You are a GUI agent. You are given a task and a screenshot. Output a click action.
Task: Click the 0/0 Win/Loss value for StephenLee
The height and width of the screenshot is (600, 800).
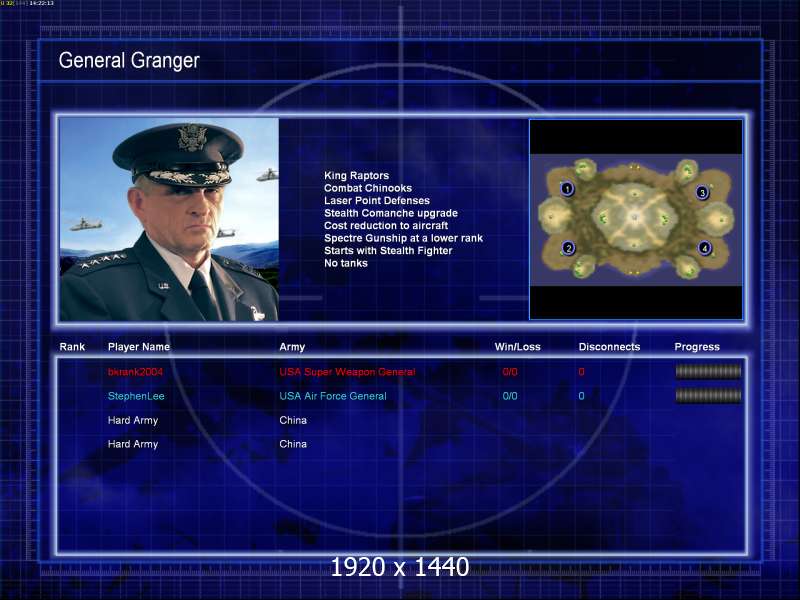pyautogui.click(x=510, y=396)
